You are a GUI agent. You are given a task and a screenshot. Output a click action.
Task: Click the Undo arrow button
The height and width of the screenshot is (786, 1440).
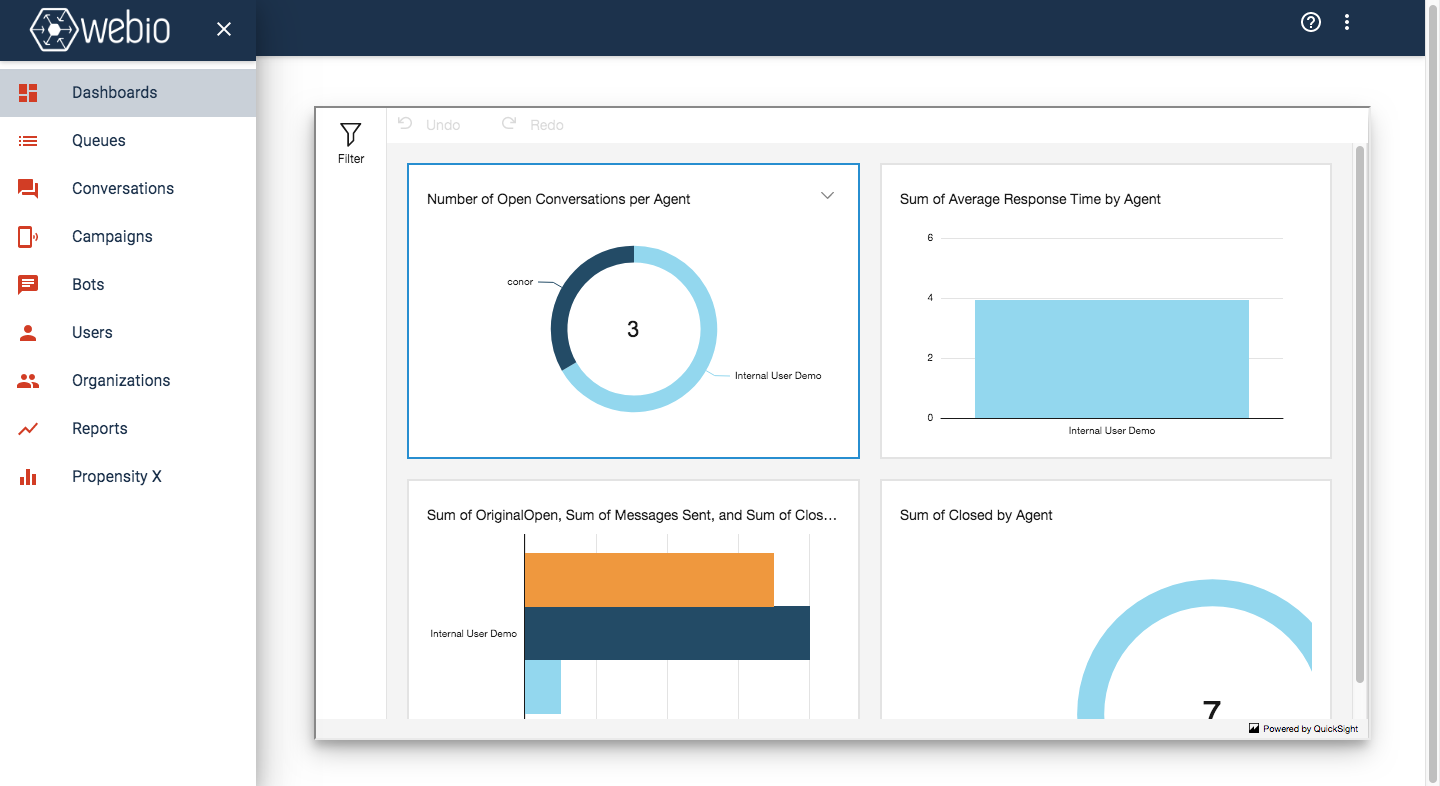tap(429, 125)
